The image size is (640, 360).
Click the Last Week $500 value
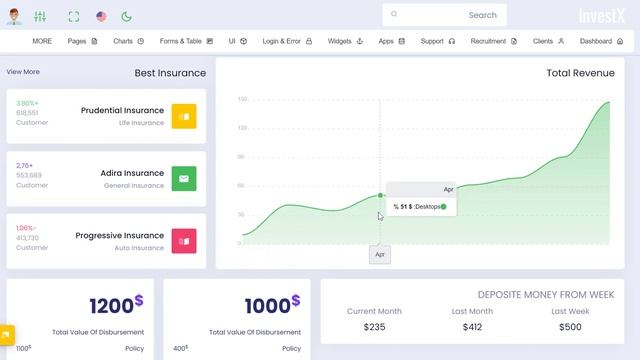click(x=570, y=327)
